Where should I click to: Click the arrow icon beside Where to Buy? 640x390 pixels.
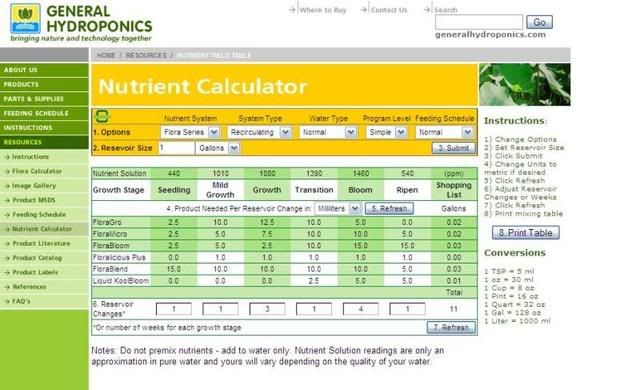click(x=292, y=9)
